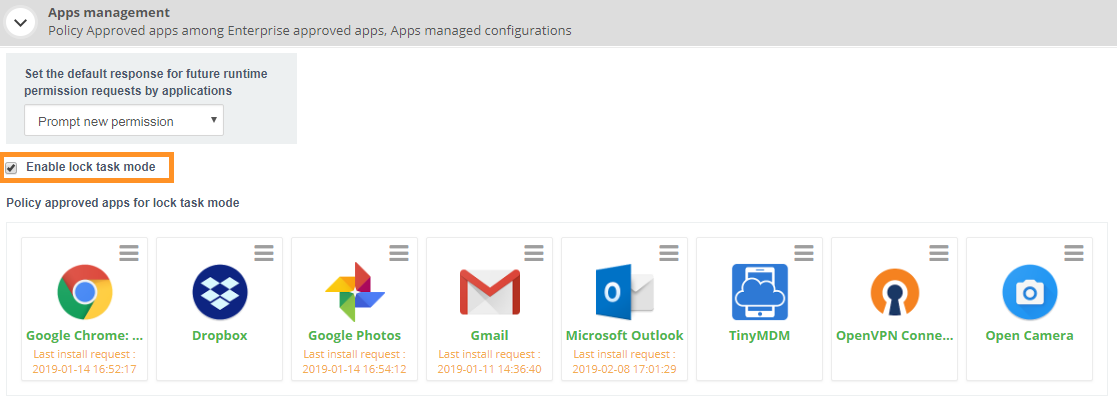Viewport: 1117px width, 404px height.
Task: Click the Apps management header title
Action: (x=109, y=13)
